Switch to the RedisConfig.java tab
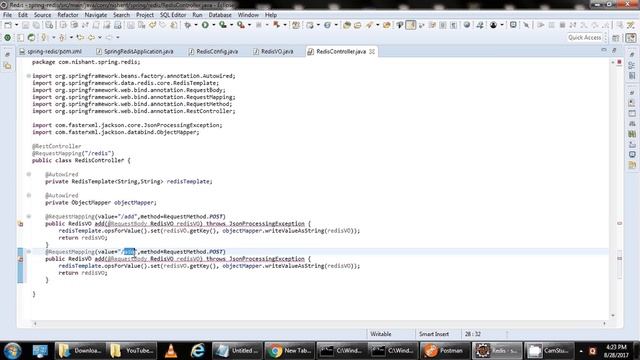Viewport: 640px width, 360px height. [213, 51]
